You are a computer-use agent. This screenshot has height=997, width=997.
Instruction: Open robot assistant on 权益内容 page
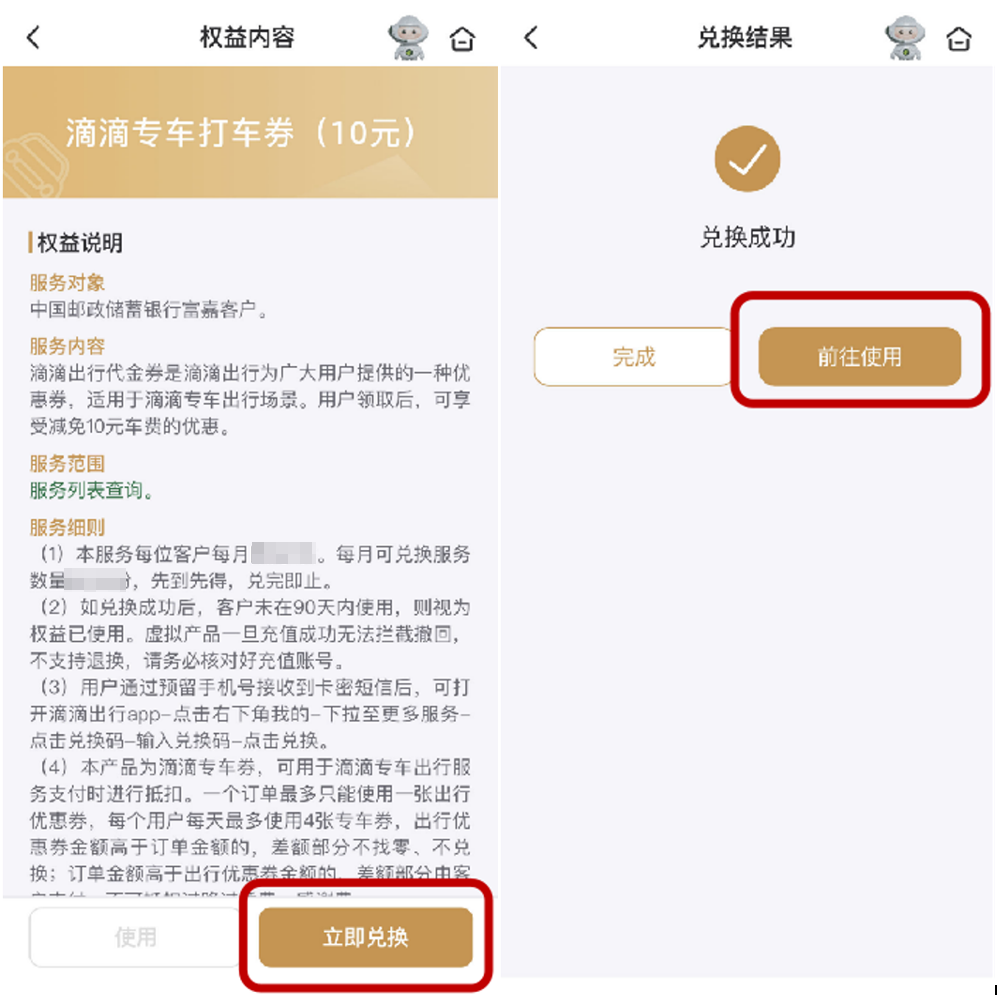click(x=408, y=38)
